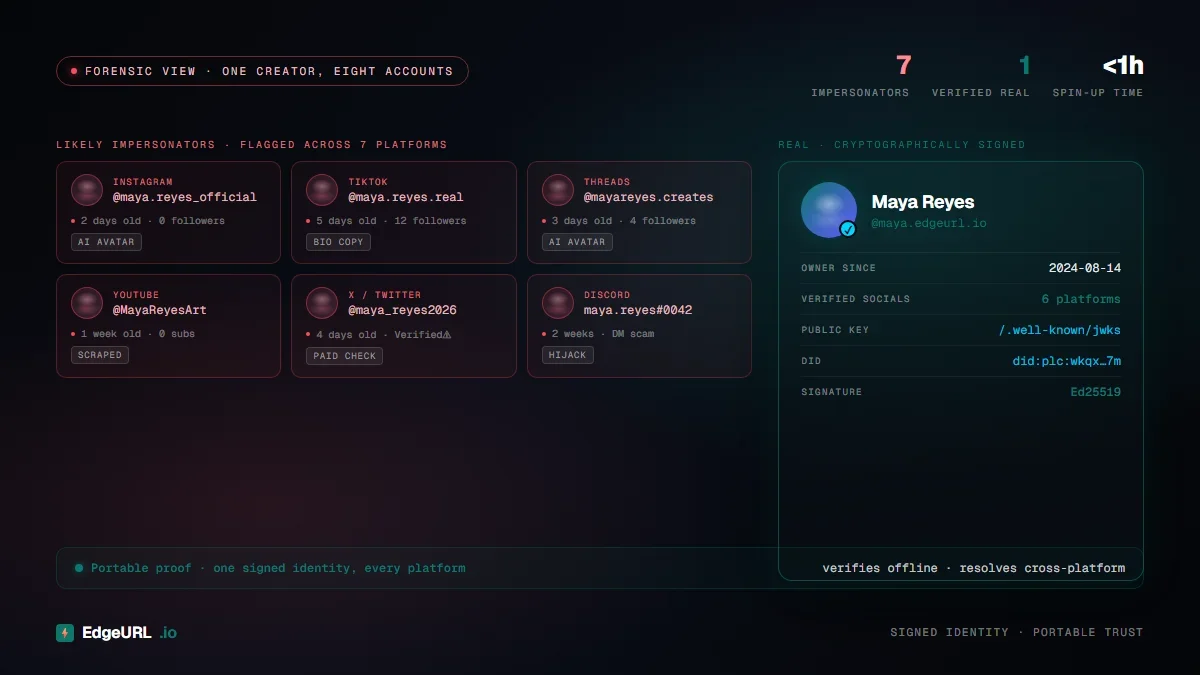Click the SCRAPED tag on YouTube card
Screen dimensions: 1200x675
100,355
